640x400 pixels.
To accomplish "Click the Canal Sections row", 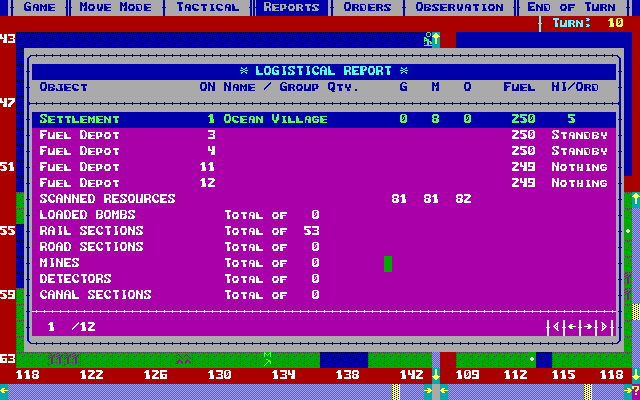I will 324,294.
